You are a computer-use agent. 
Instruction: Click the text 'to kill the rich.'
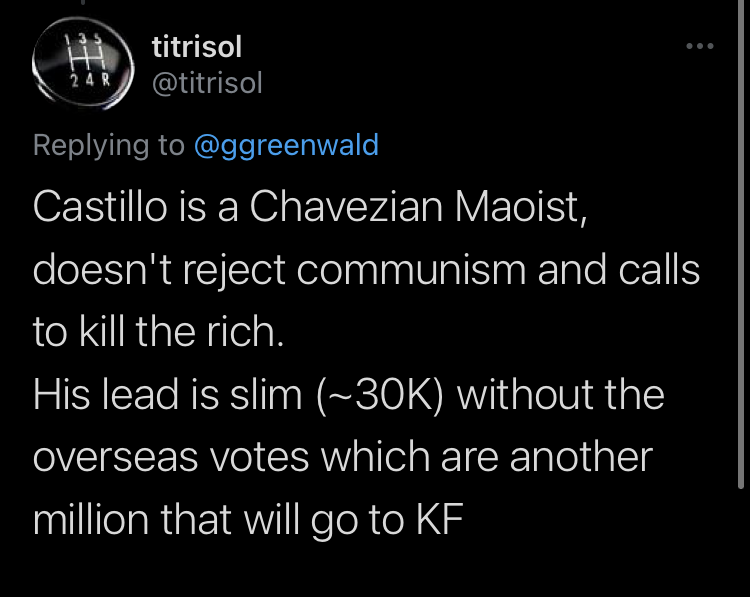tap(158, 331)
